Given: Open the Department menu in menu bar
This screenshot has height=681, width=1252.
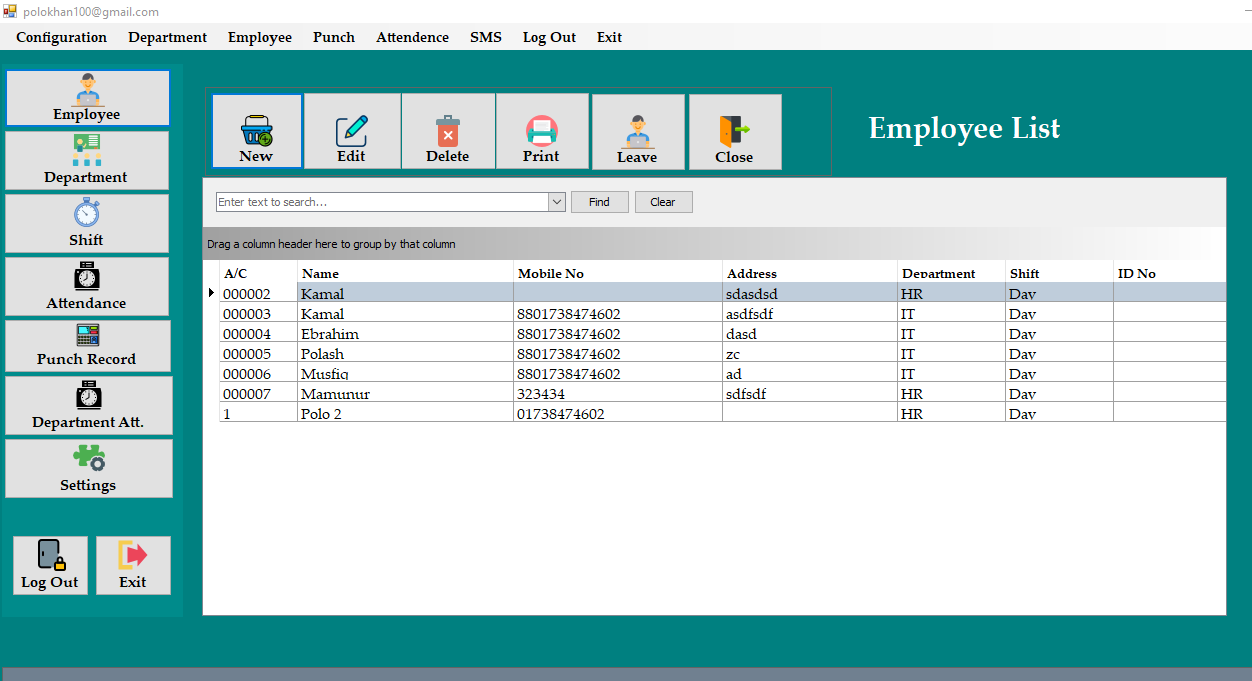Looking at the screenshot, I should coord(167,37).
